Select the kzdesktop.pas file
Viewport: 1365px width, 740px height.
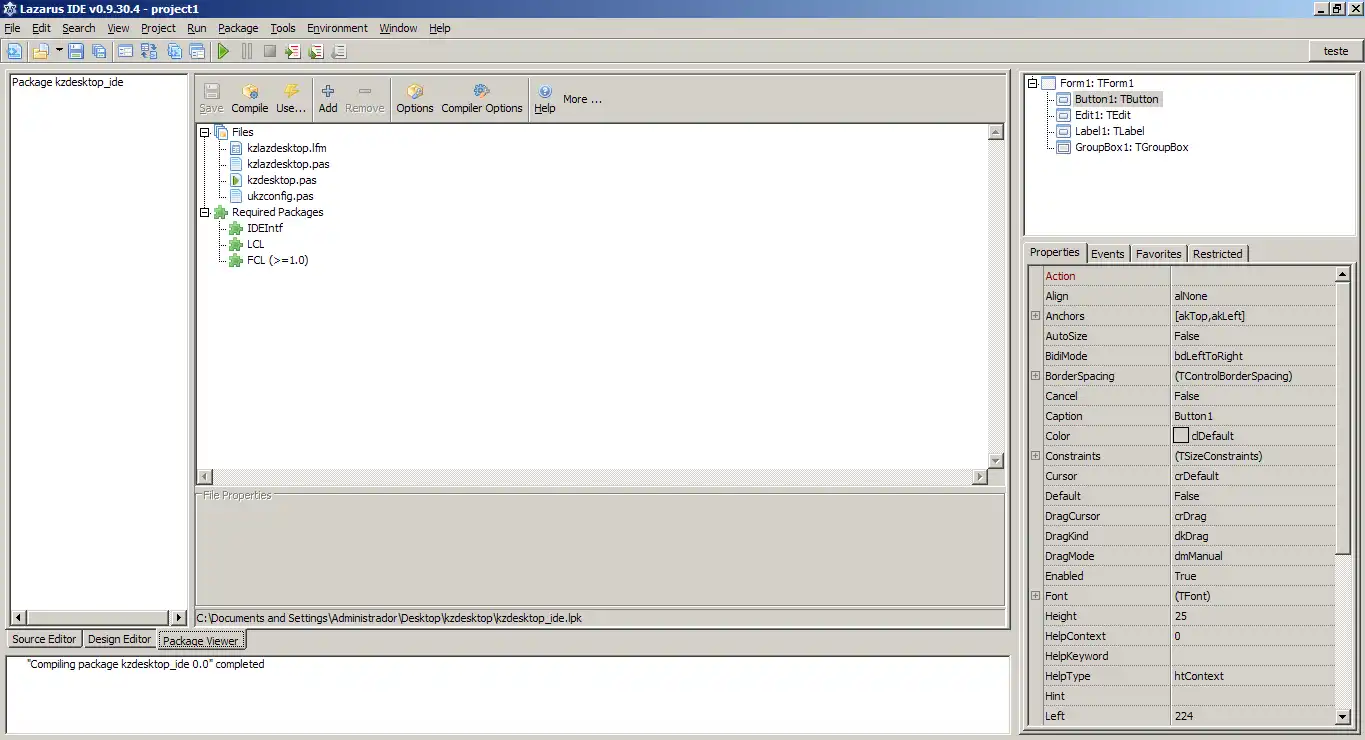click(x=282, y=180)
